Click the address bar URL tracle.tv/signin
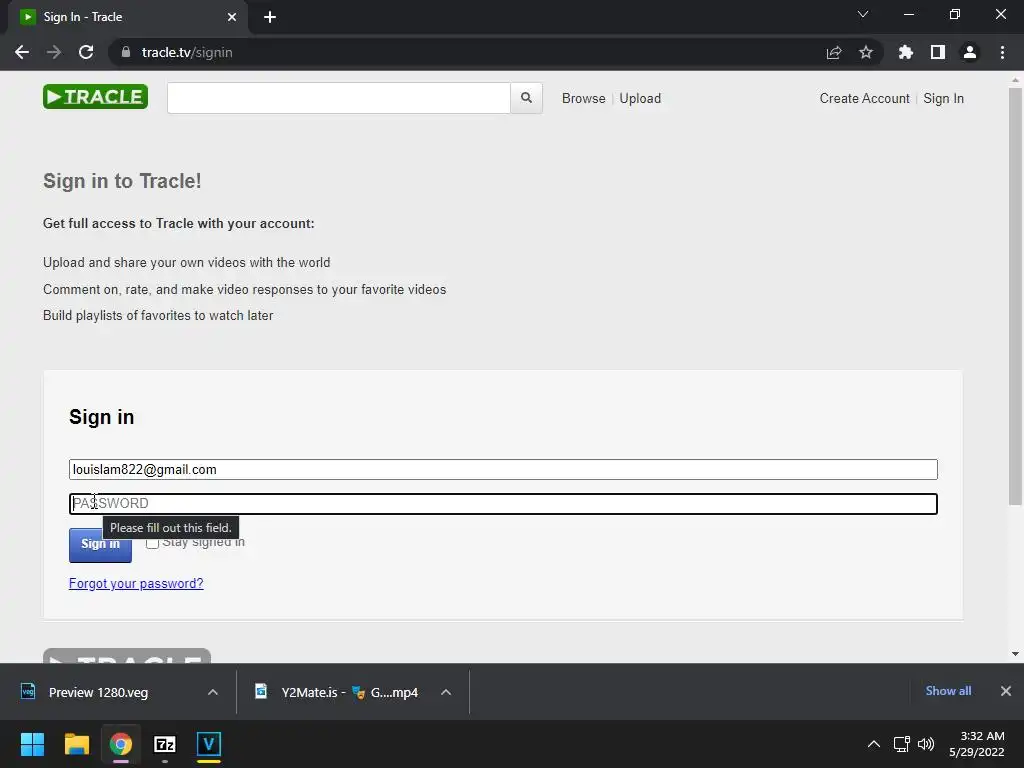 (187, 52)
